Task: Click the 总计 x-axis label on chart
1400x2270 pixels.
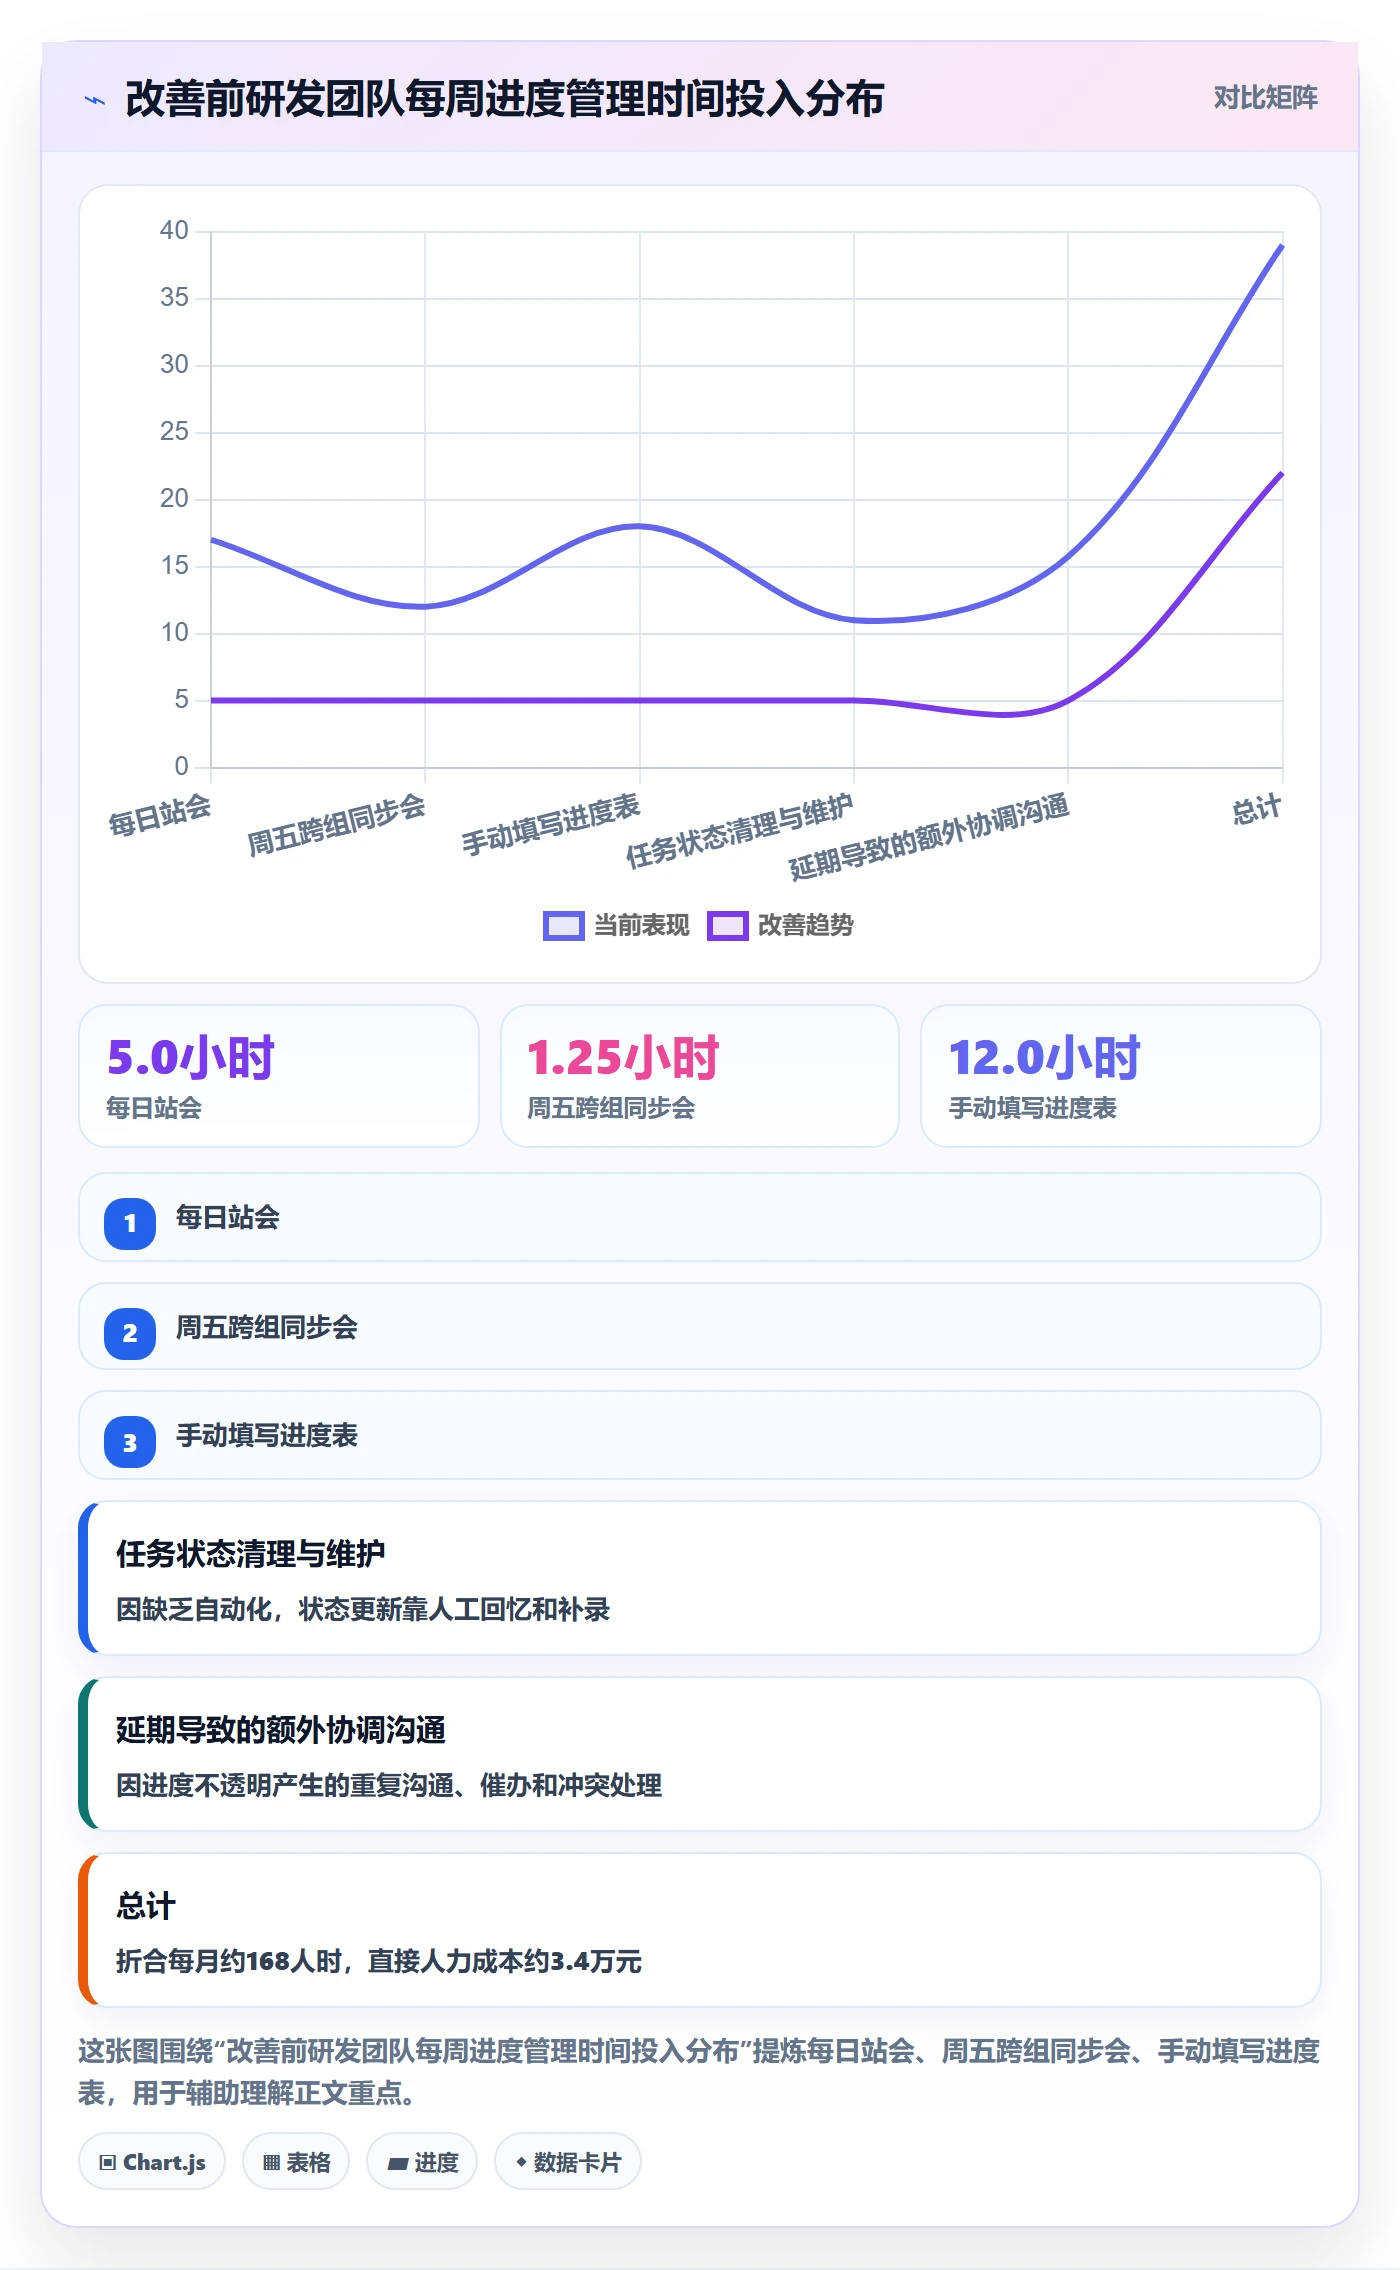Action: 1256,809
